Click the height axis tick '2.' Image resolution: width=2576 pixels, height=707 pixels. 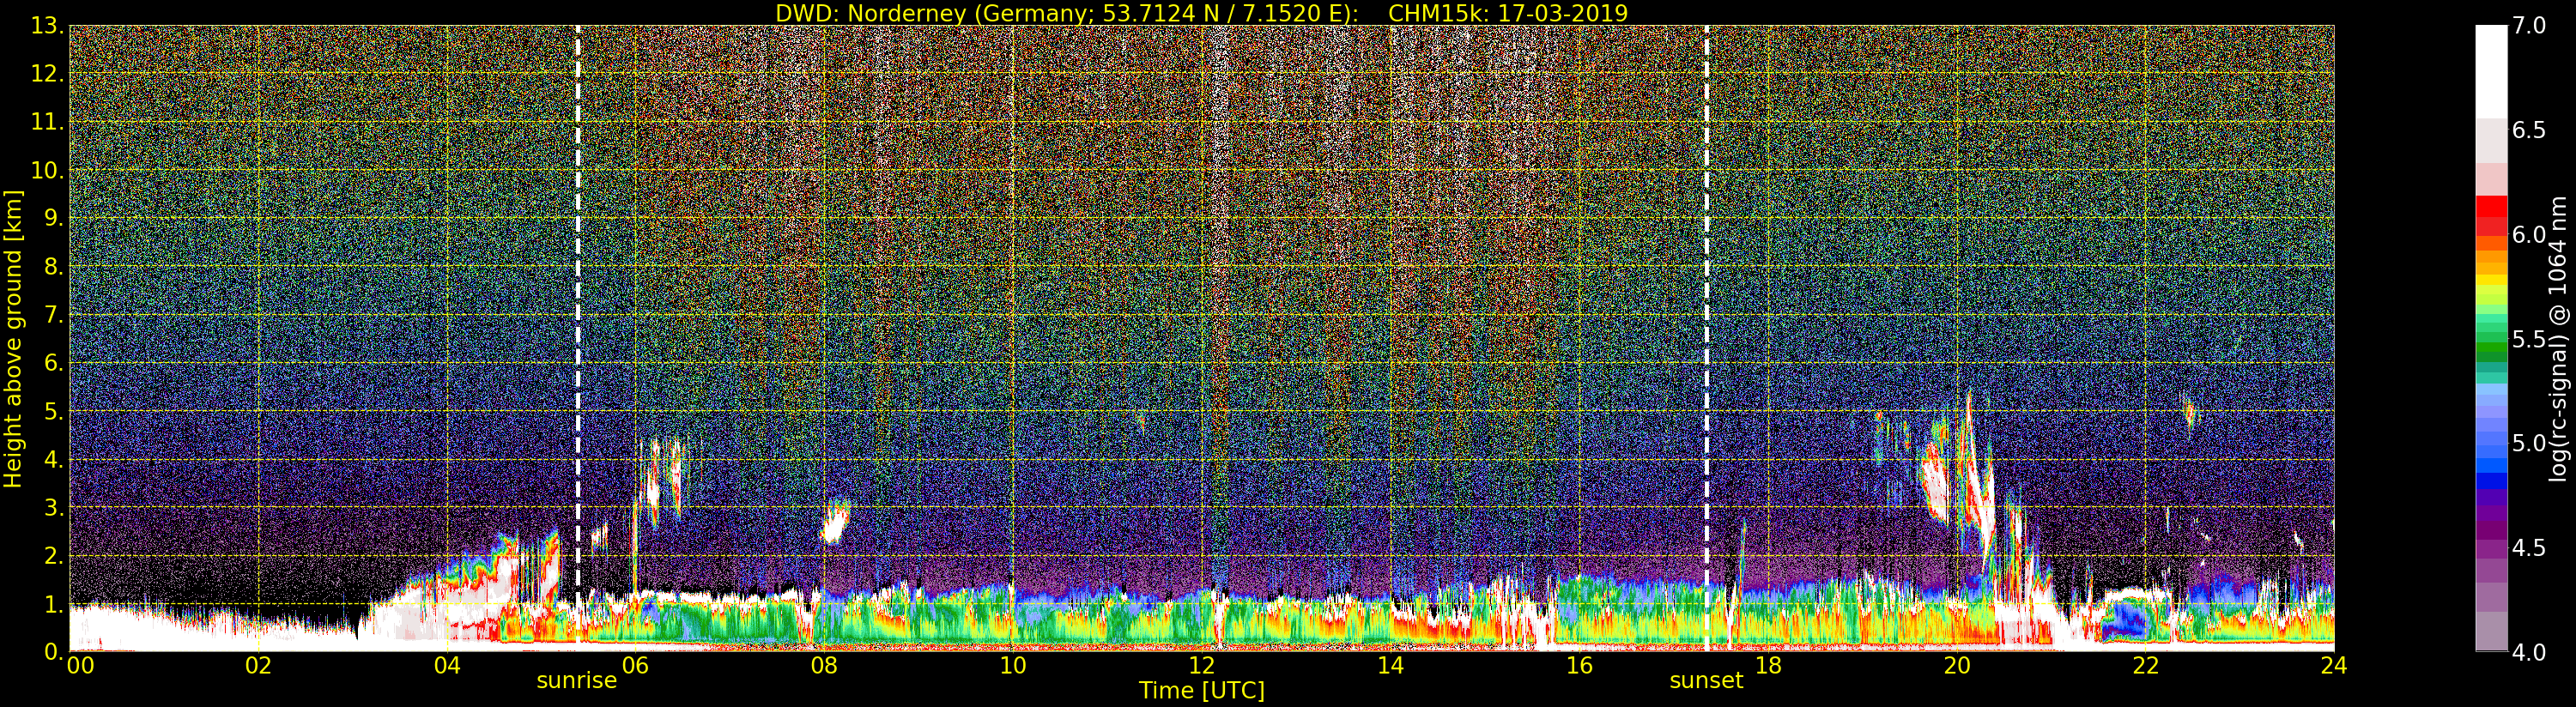[x=54, y=555]
